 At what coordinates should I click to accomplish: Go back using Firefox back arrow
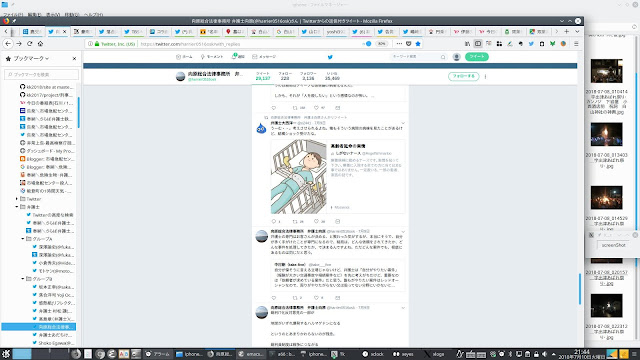click(x=8, y=44)
